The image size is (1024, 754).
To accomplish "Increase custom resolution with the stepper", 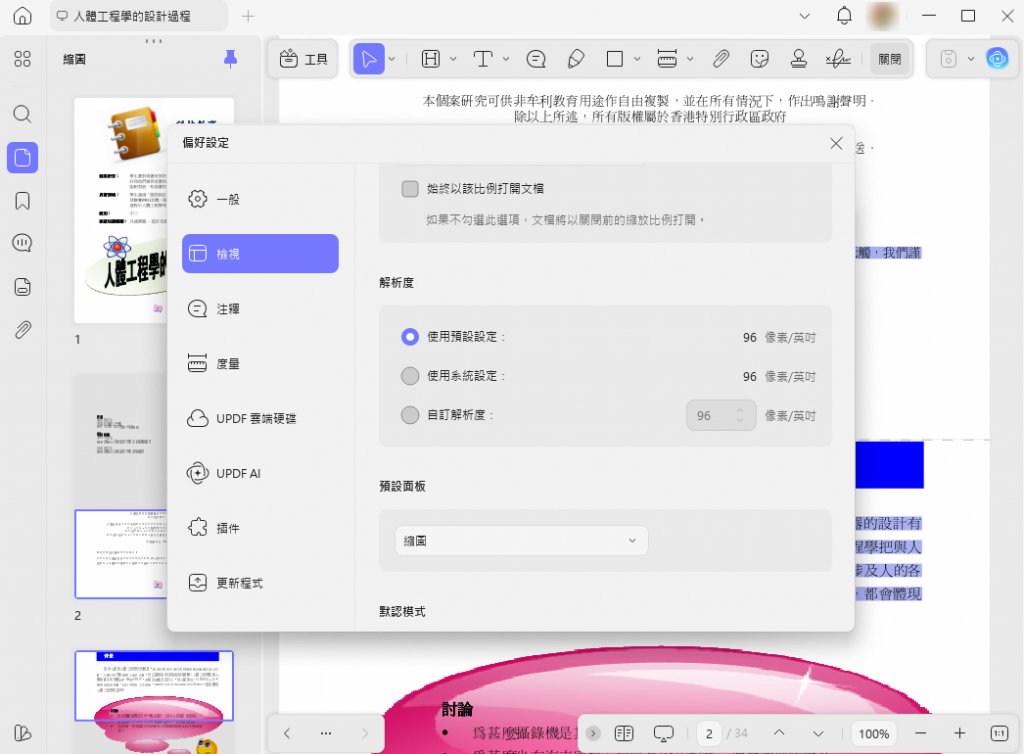I will tap(738, 410).
